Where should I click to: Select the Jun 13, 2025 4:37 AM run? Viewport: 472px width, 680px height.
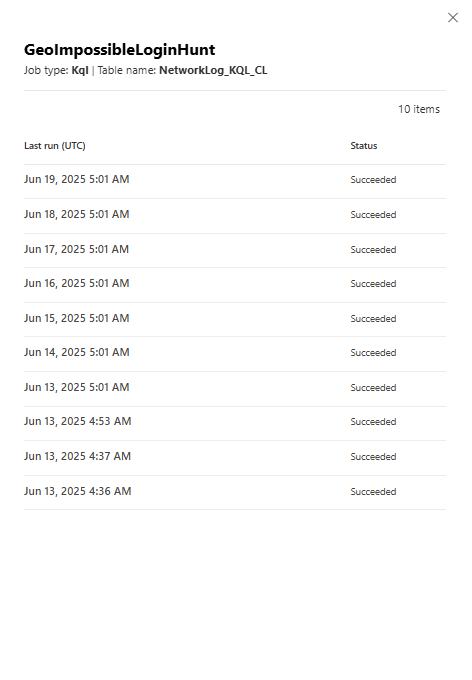[235, 458]
